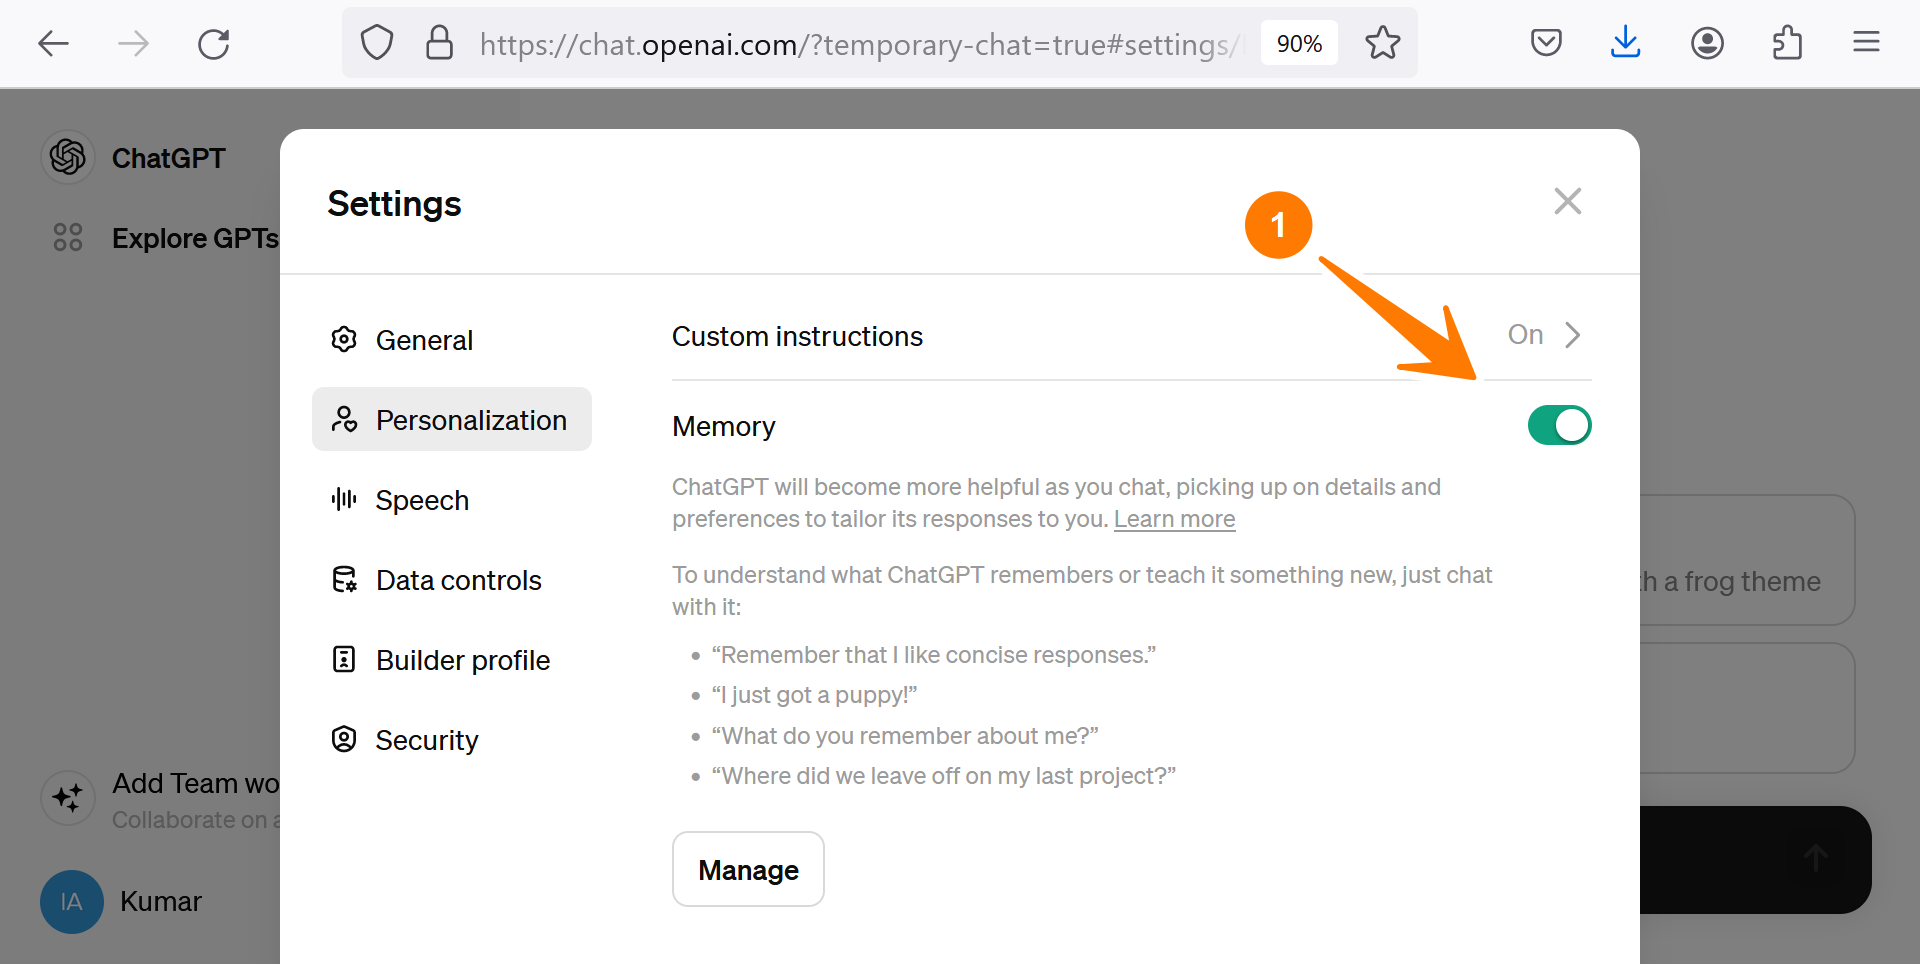
Task: Click the 90% zoom indicator
Action: click(x=1299, y=42)
